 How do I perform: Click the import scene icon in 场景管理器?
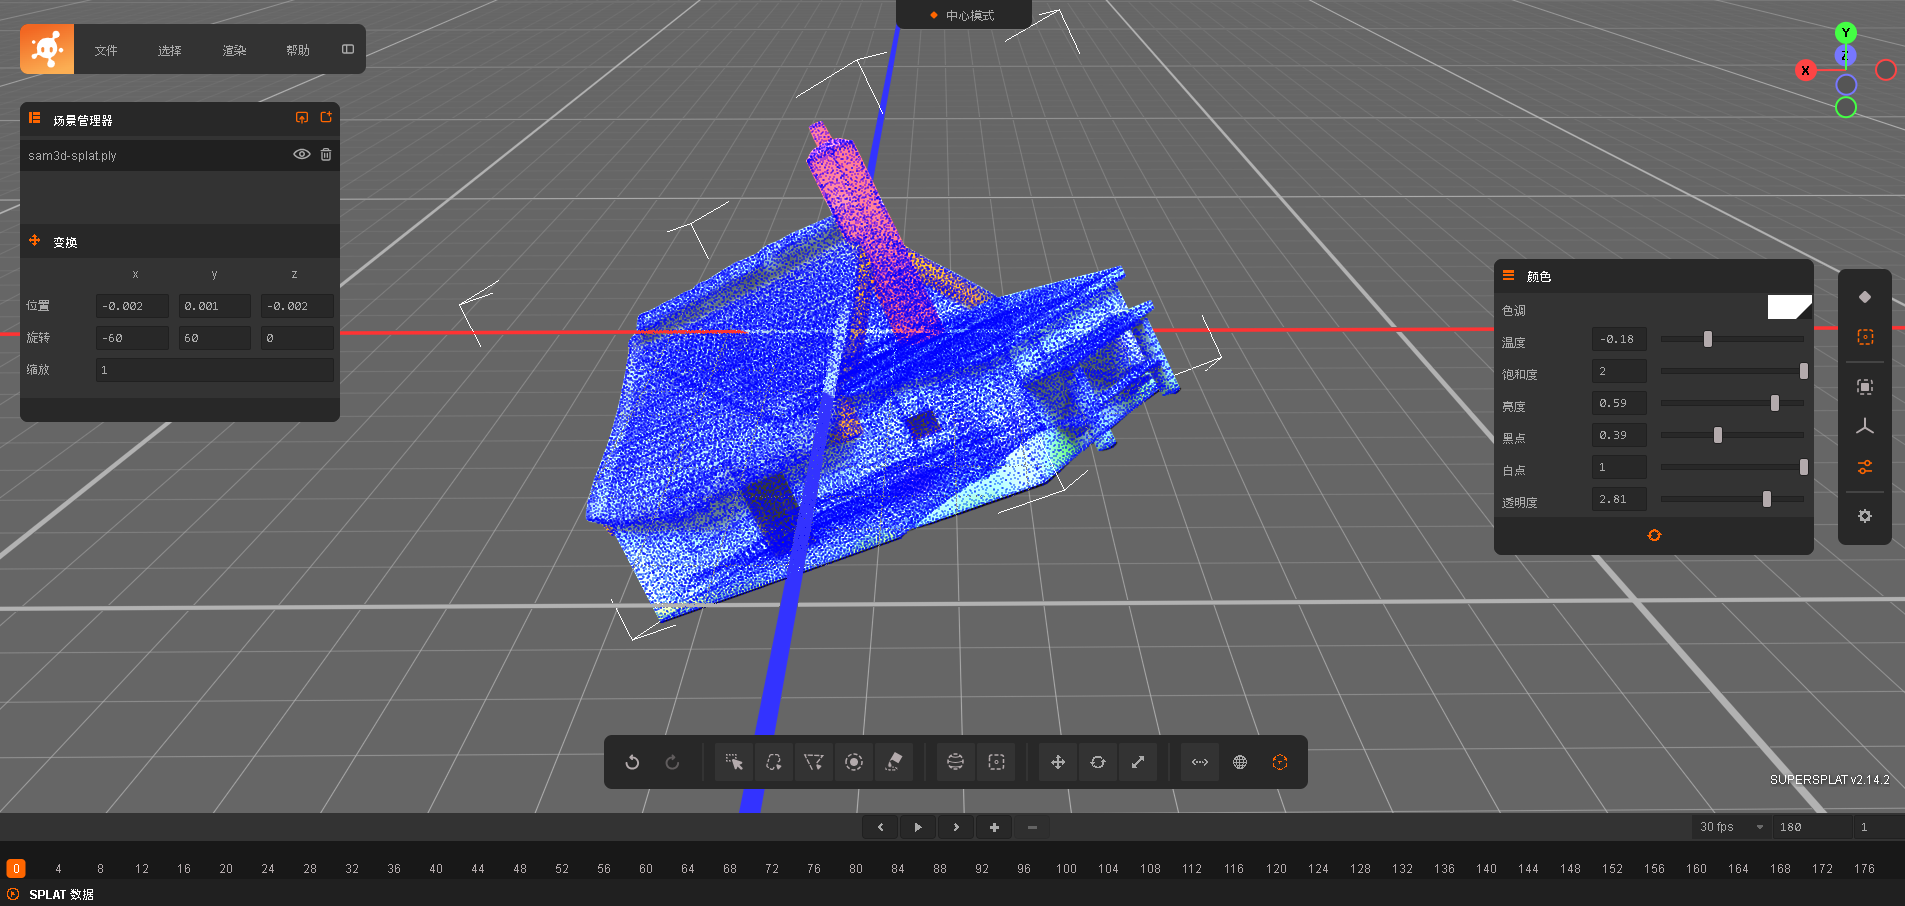click(x=302, y=118)
